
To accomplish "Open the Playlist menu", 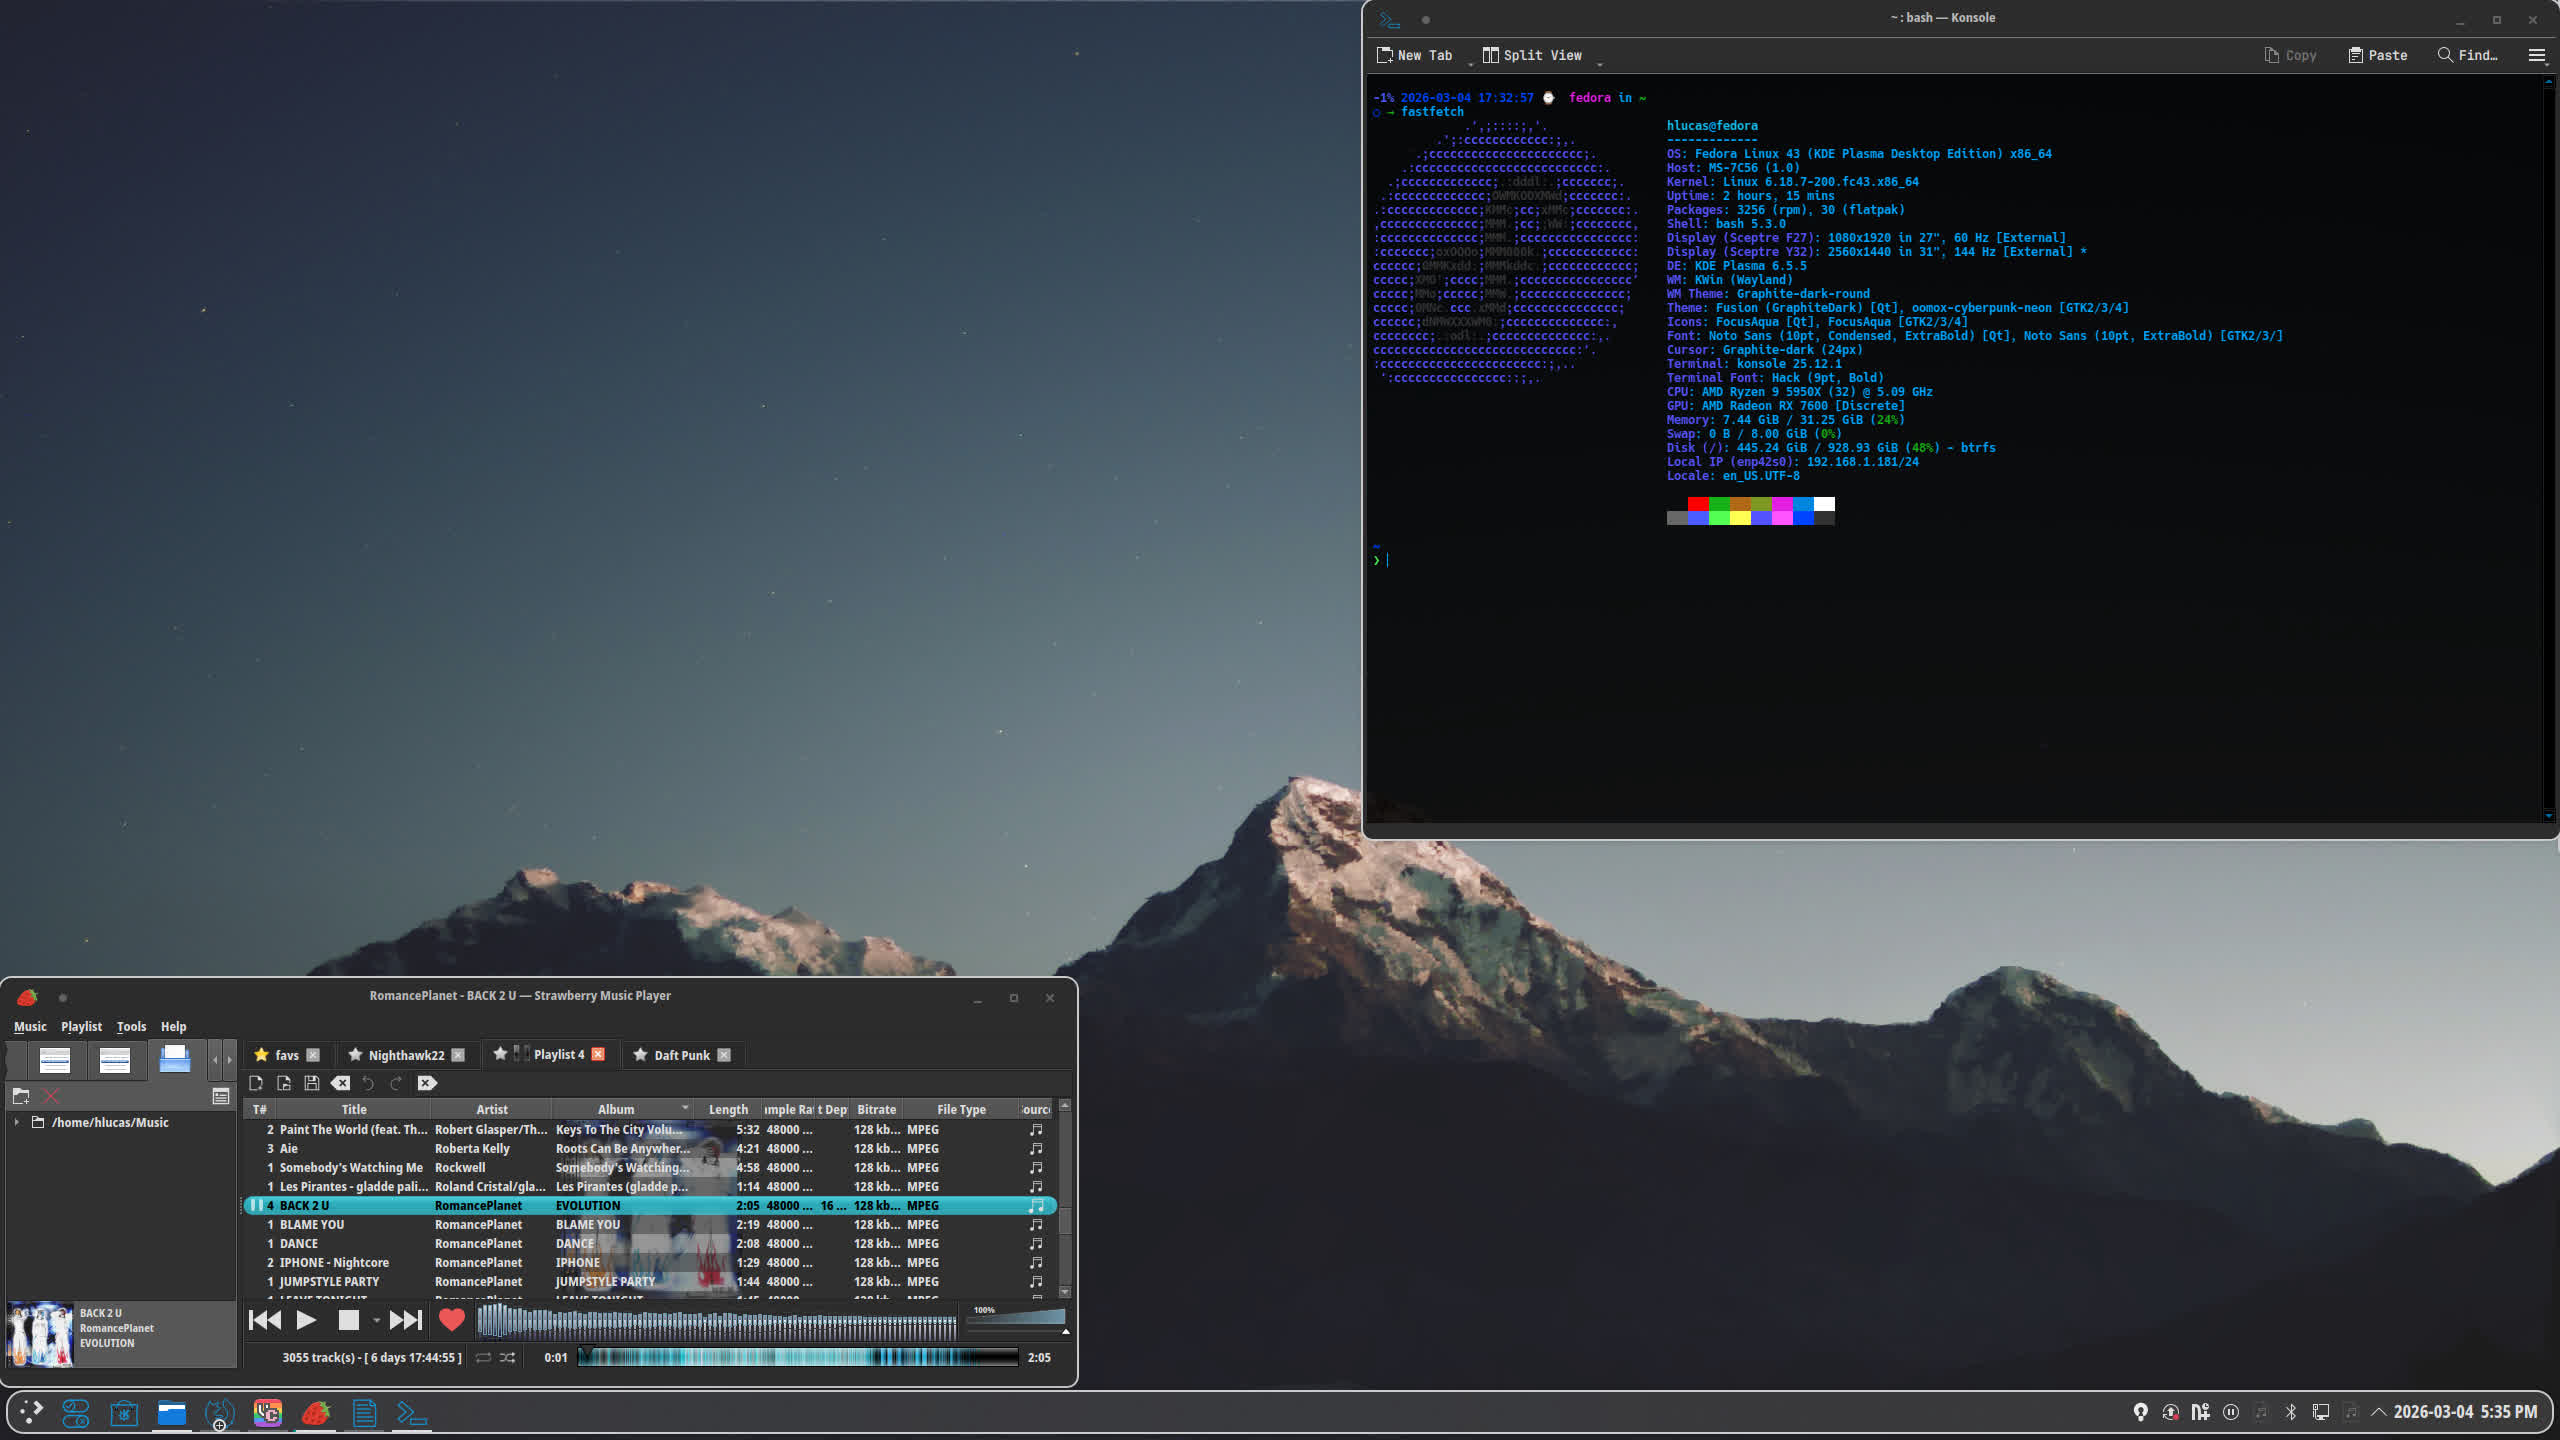I will pyautogui.click(x=81, y=1027).
